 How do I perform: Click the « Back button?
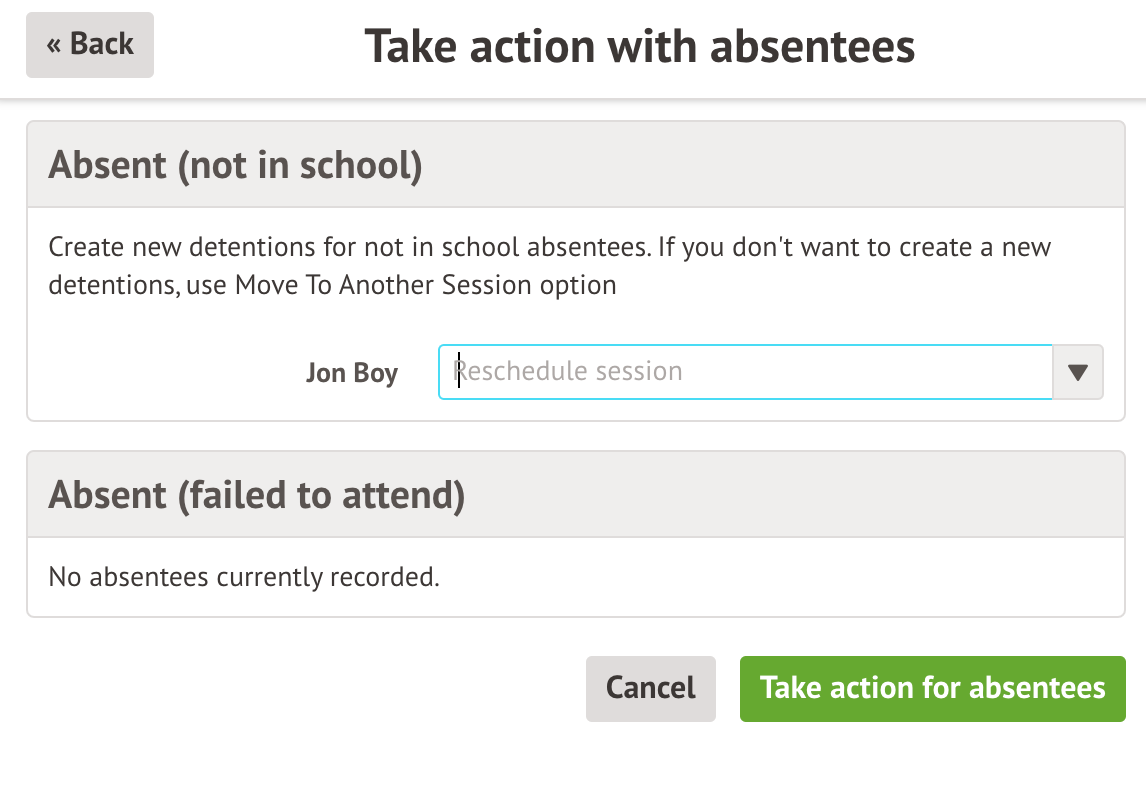click(x=90, y=45)
